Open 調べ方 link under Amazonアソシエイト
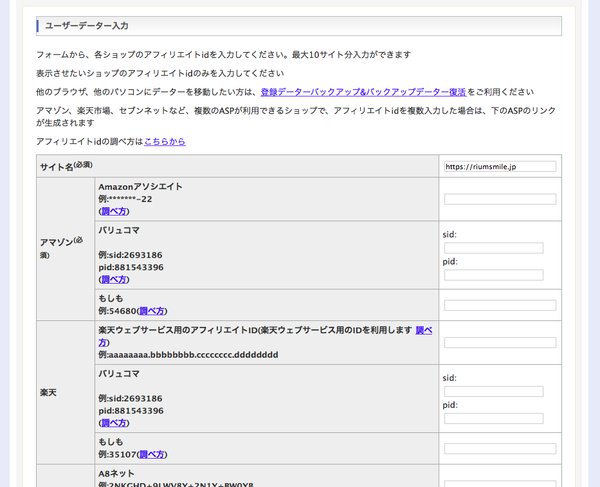Viewport: 600px width, 487px height. [114, 211]
